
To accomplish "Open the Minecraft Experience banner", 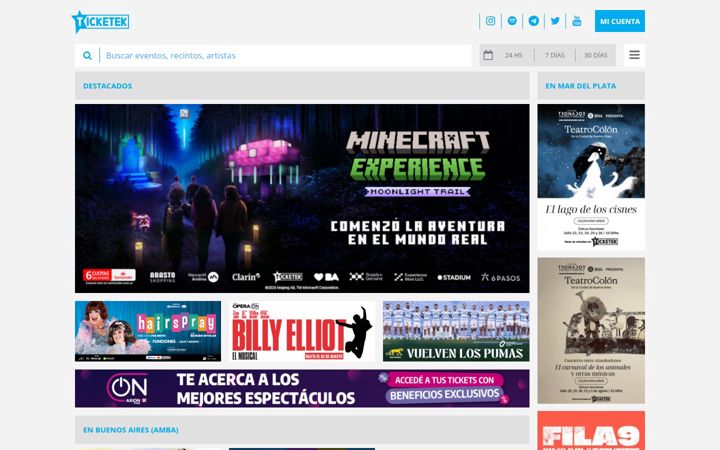I will pyautogui.click(x=302, y=198).
